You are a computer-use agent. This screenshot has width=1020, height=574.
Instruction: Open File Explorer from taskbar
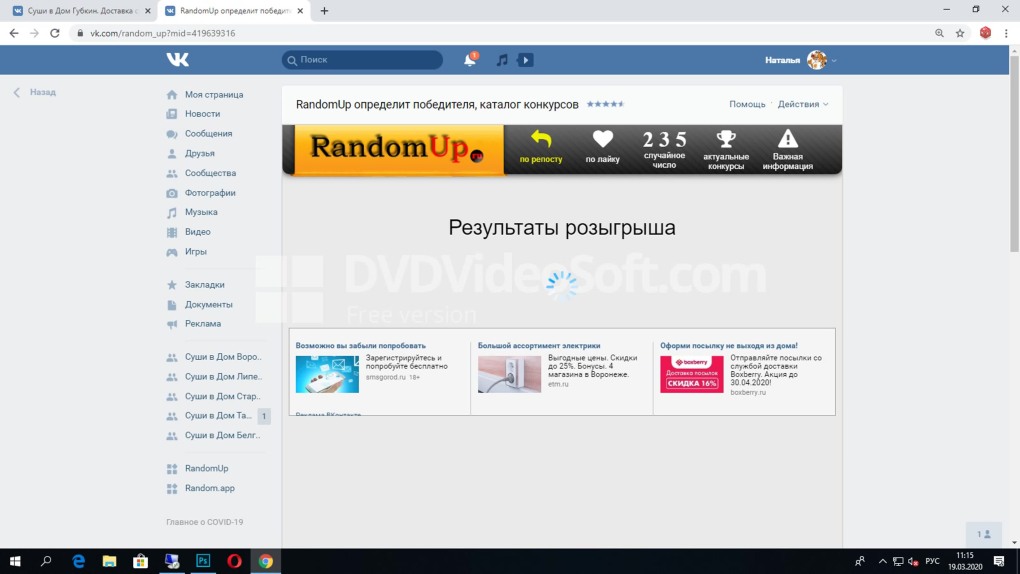(109, 561)
